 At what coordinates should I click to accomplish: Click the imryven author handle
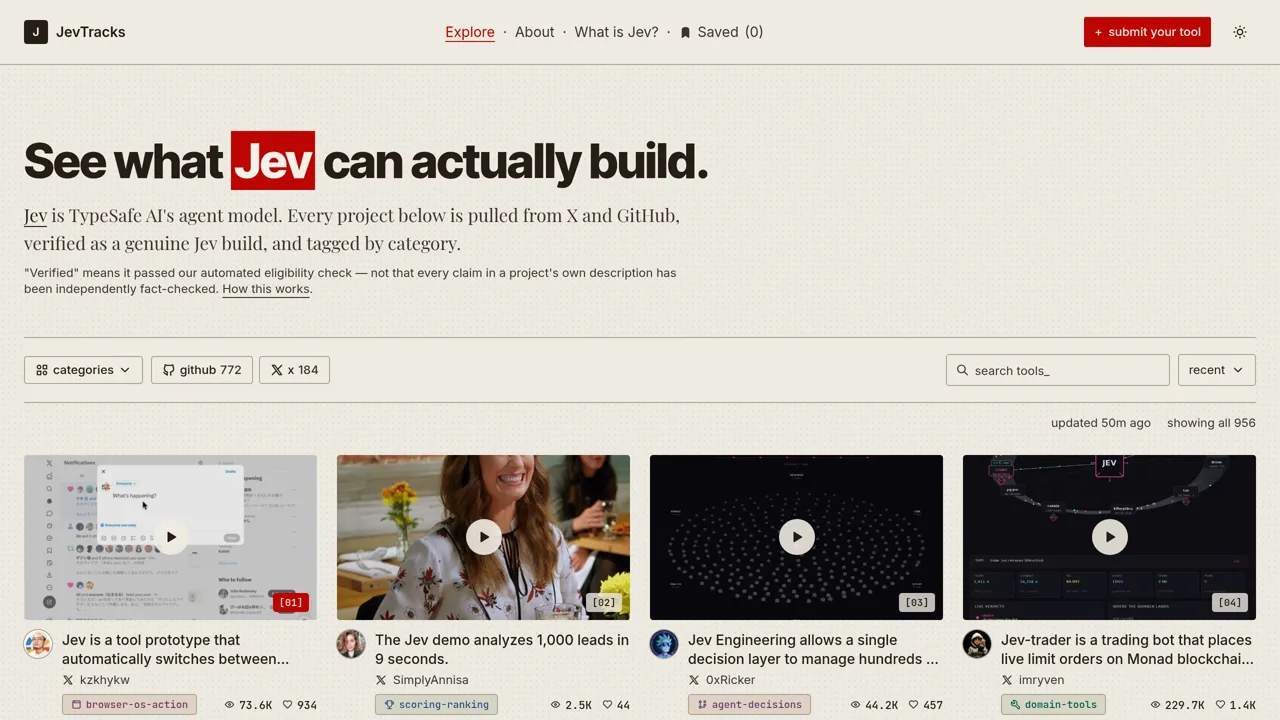click(1041, 680)
